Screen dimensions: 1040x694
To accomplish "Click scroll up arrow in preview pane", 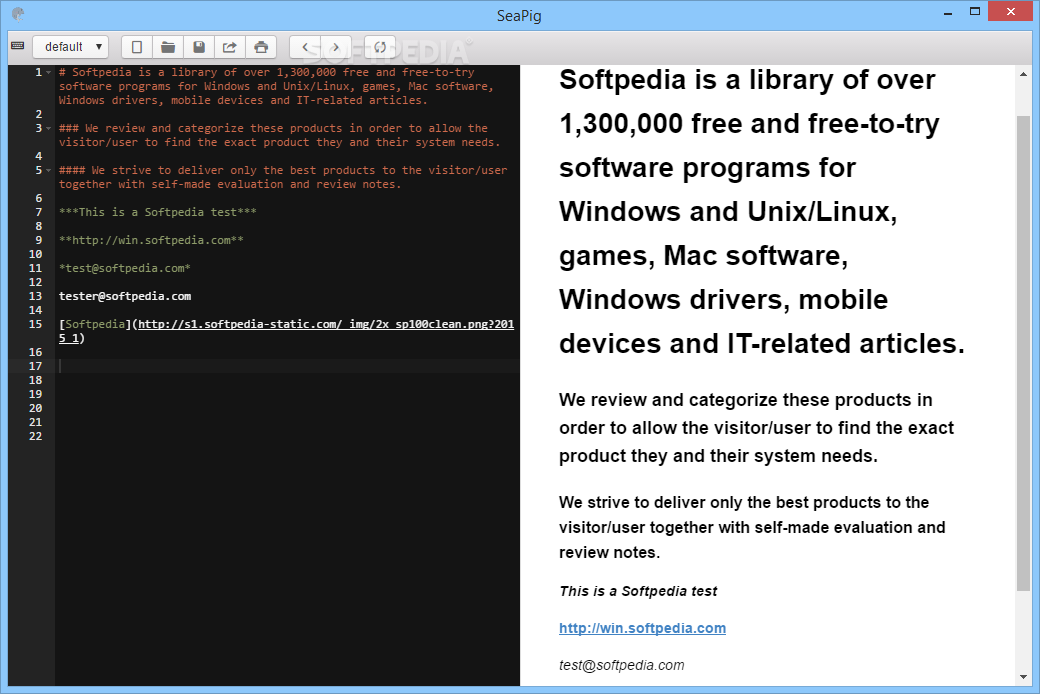I will coord(1023,74).
